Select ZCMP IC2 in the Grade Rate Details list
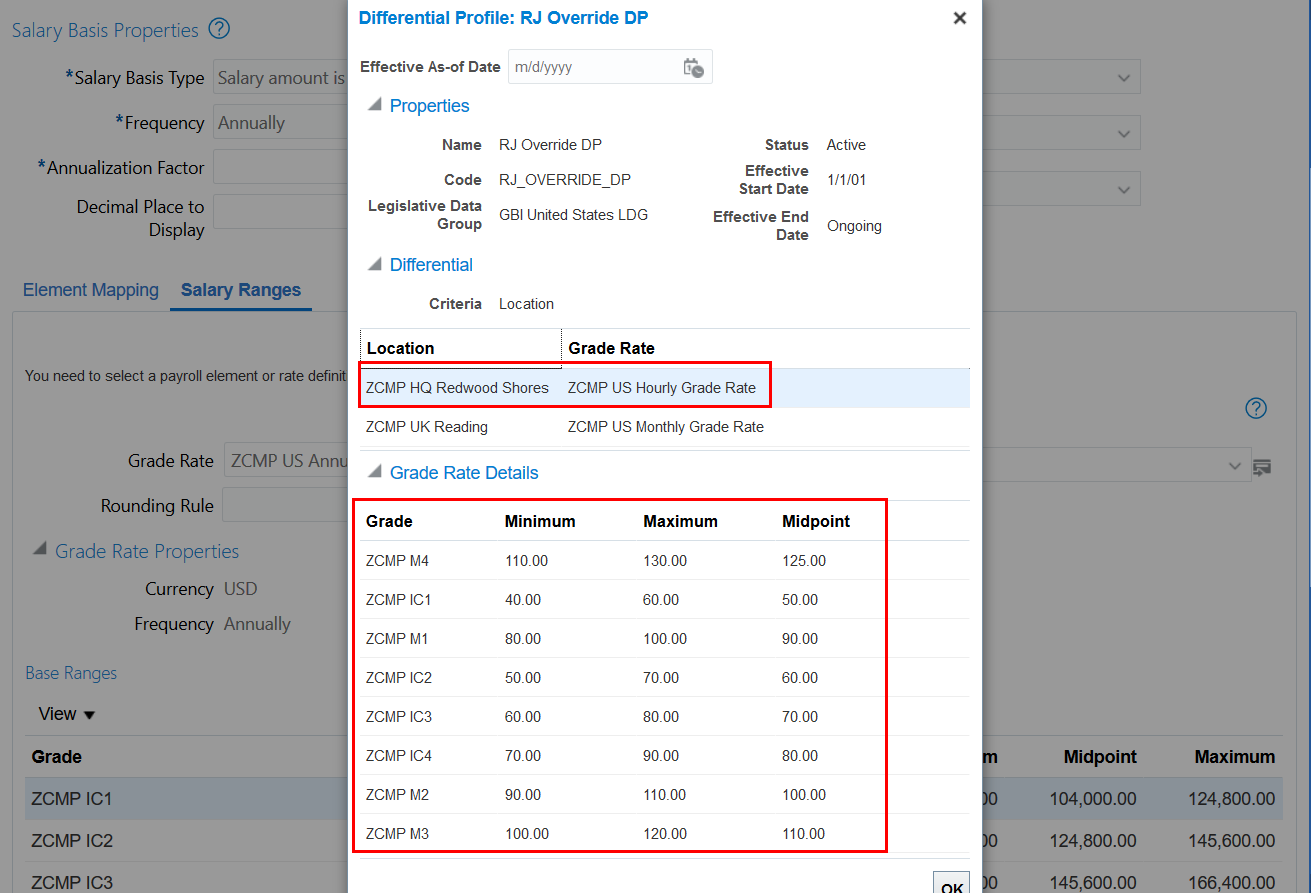 665,678
